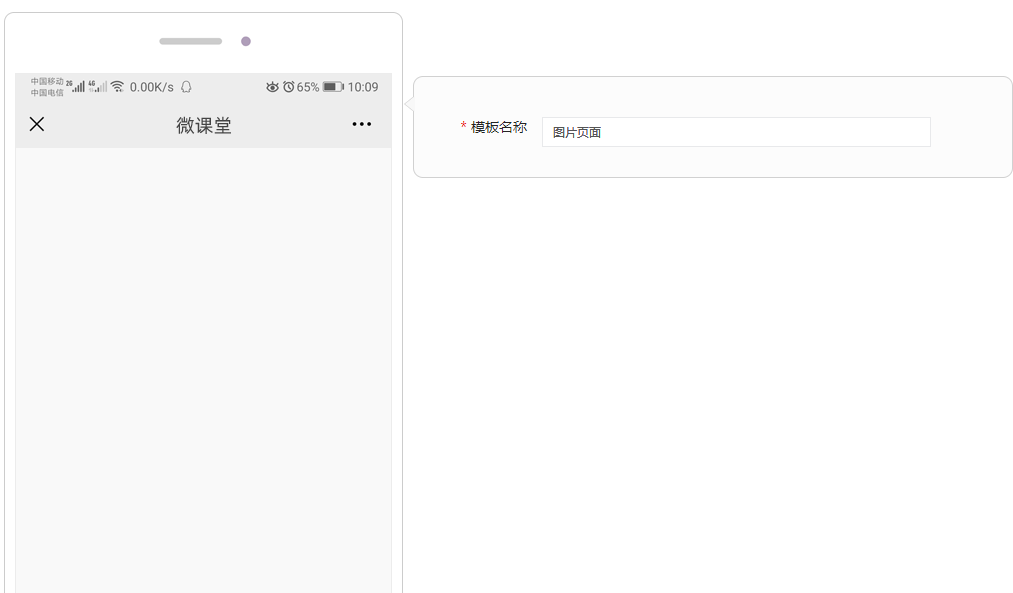This screenshot has height=593, width=1013.
Task: Click the 模板名称 label
Action: click(499, 127)
